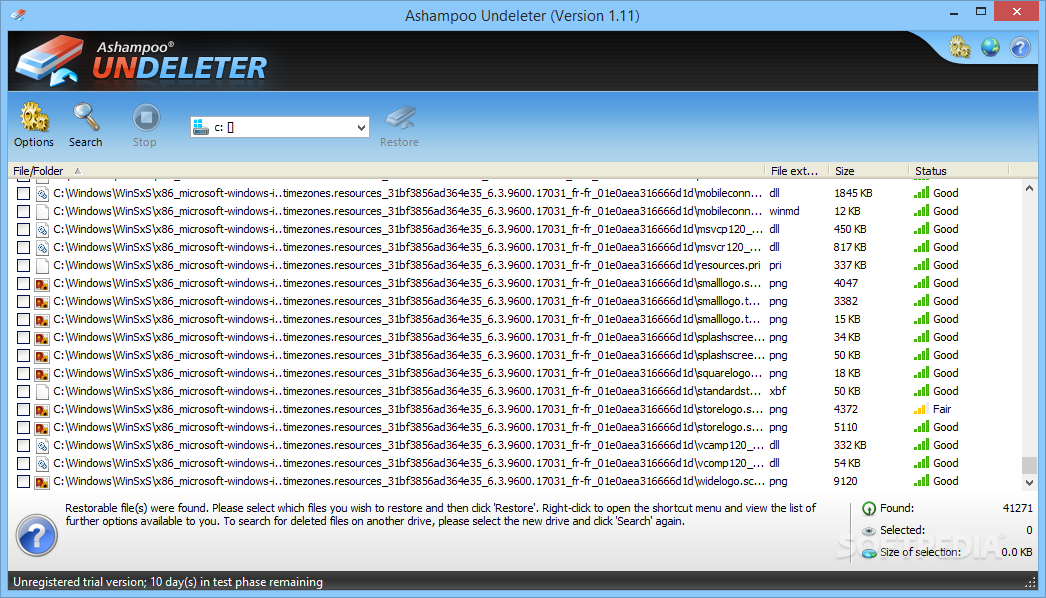Click the scrollbar up arrow of file list
Screen dimensions: 1046x598
[1029, 189]
